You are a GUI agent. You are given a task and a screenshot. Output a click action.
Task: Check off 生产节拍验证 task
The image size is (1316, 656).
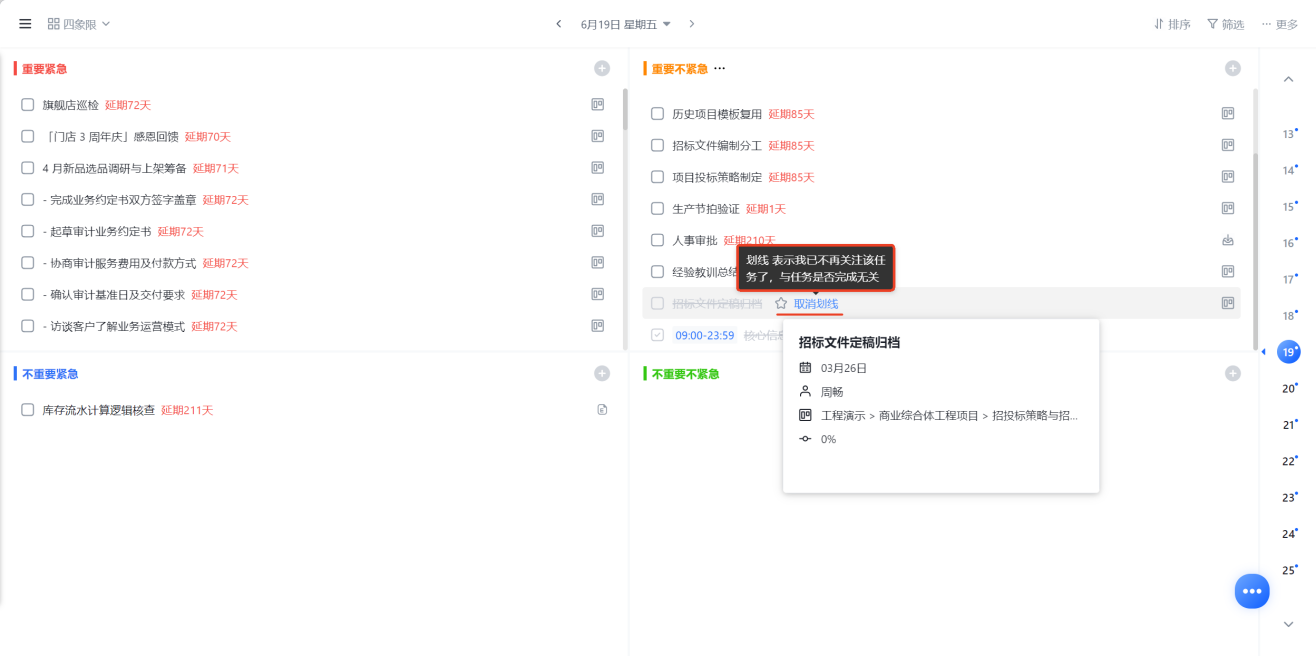(x=657, y=208)
